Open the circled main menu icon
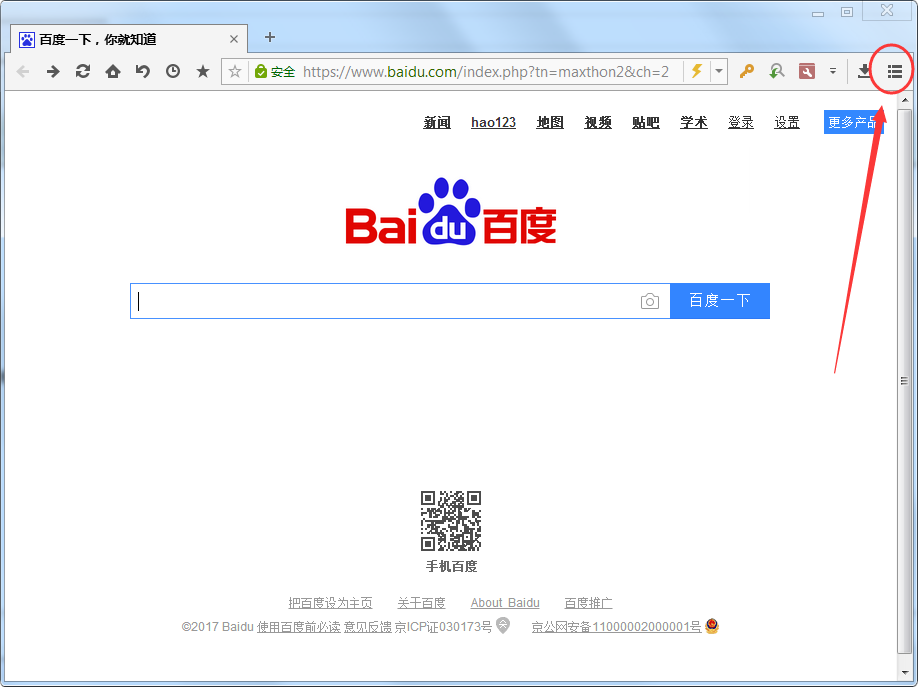Screen dimensions: 918x687 (x=895, y=71)
